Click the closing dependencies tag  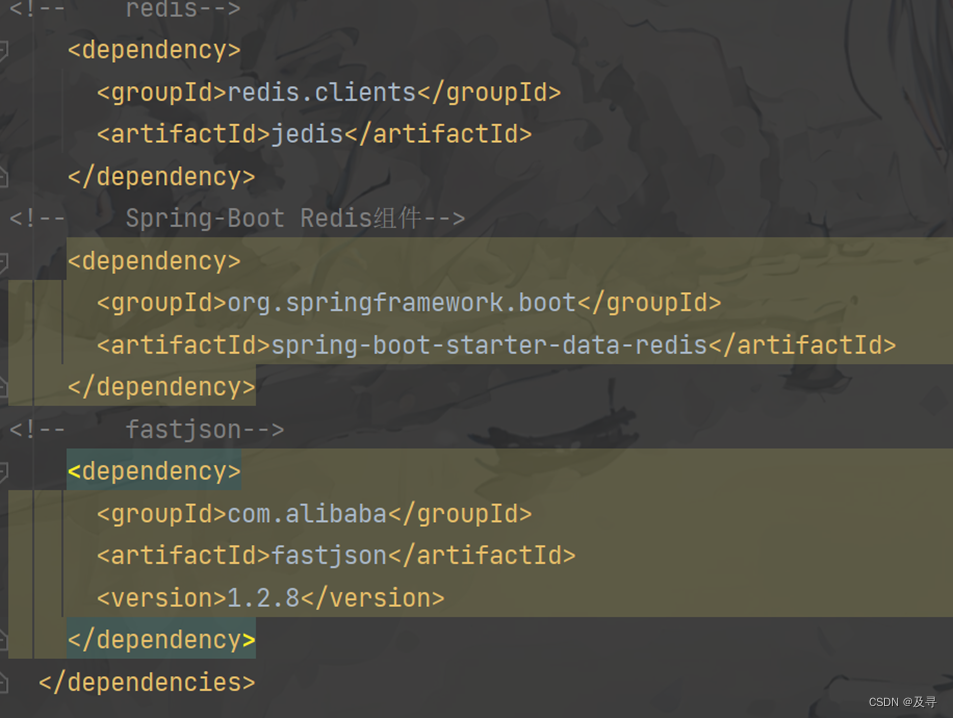(145, 682)
